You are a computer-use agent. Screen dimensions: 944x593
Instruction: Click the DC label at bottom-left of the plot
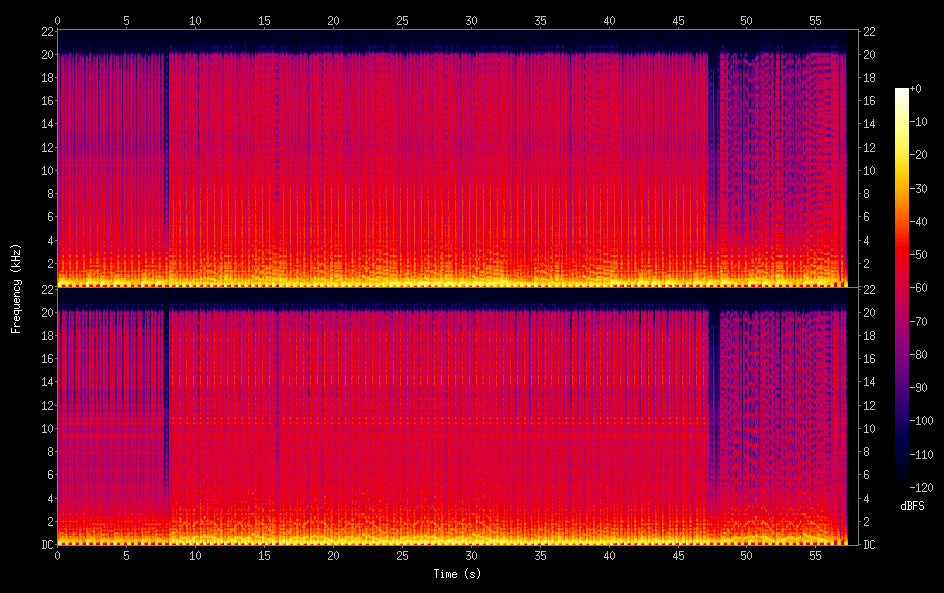[45, 544]
